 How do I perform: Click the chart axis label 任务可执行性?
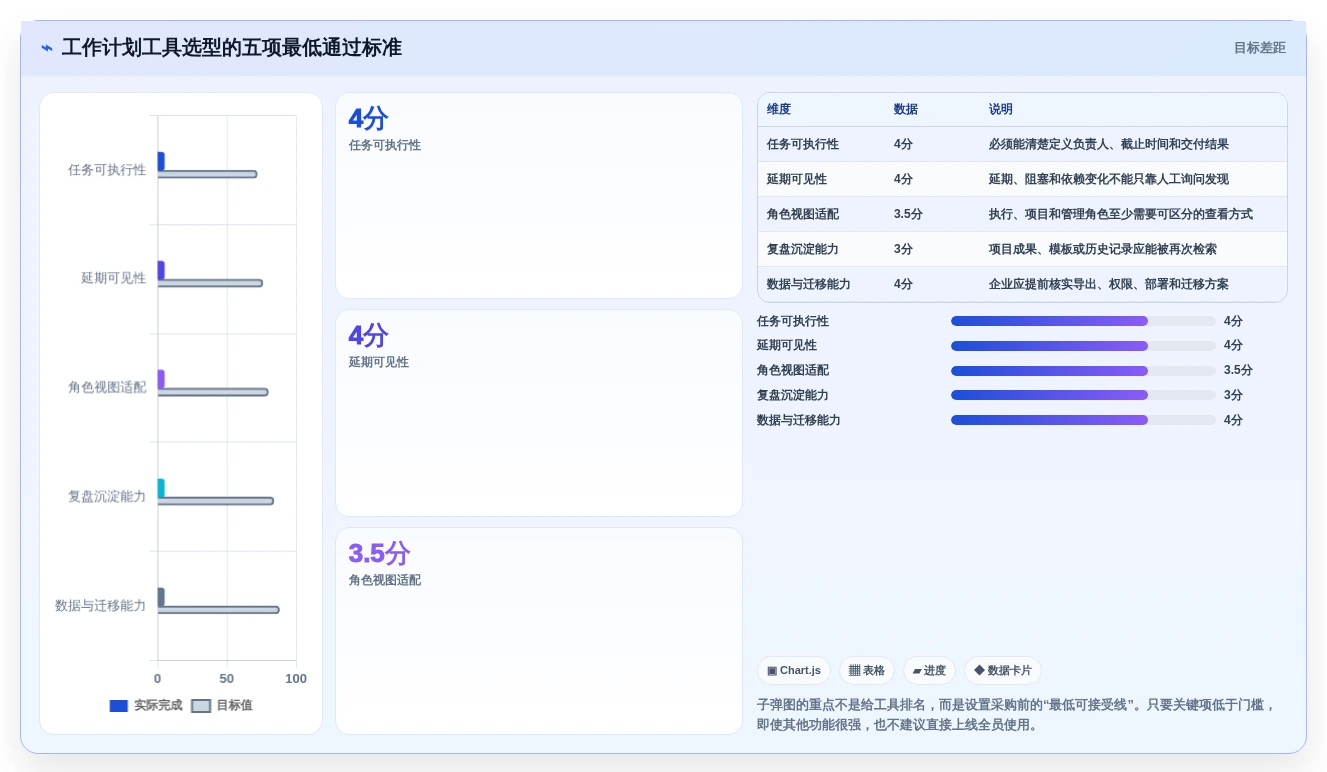(107, 170)
